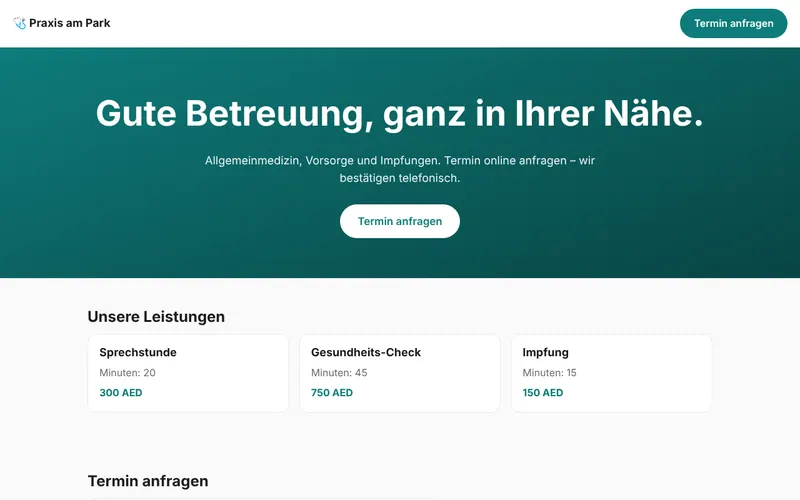Click the Minuten: 45 duration text
This screenshot has height=500, width=800.
click(339, 372)
